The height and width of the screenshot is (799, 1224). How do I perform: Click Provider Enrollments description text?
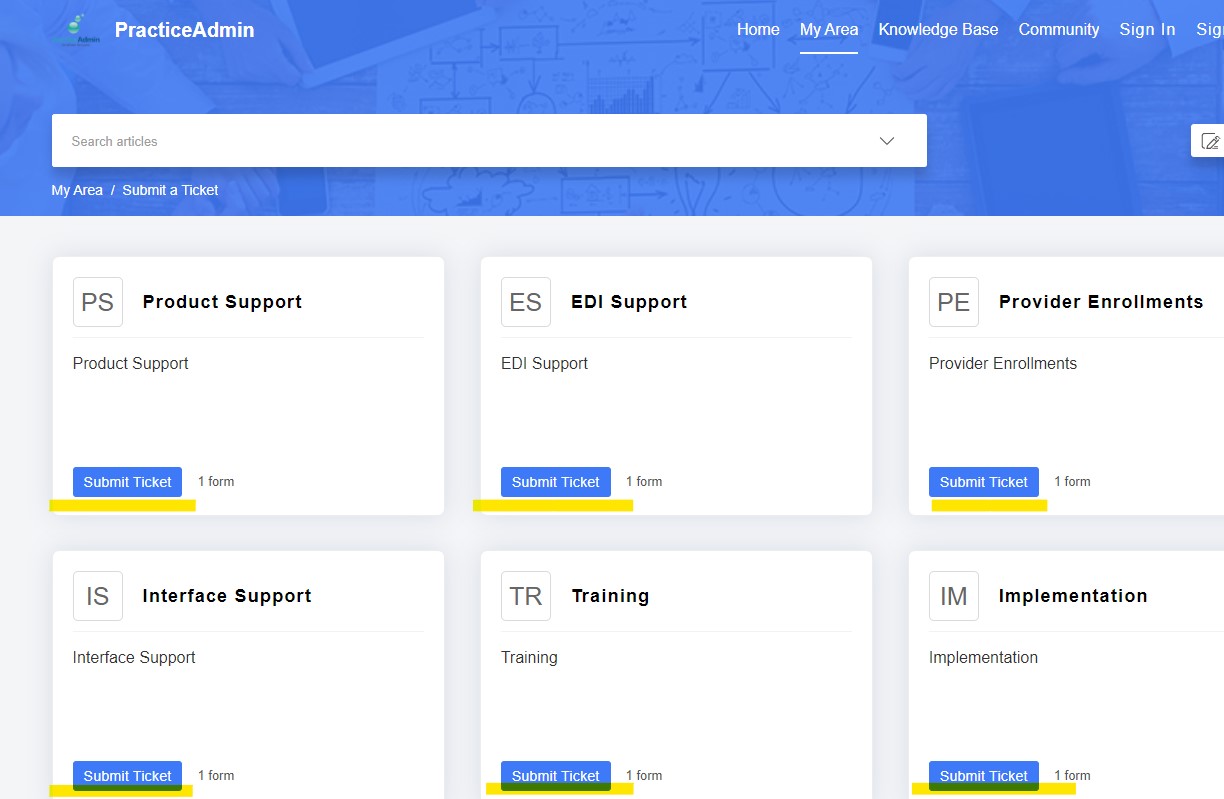(x=1003, y=364)
